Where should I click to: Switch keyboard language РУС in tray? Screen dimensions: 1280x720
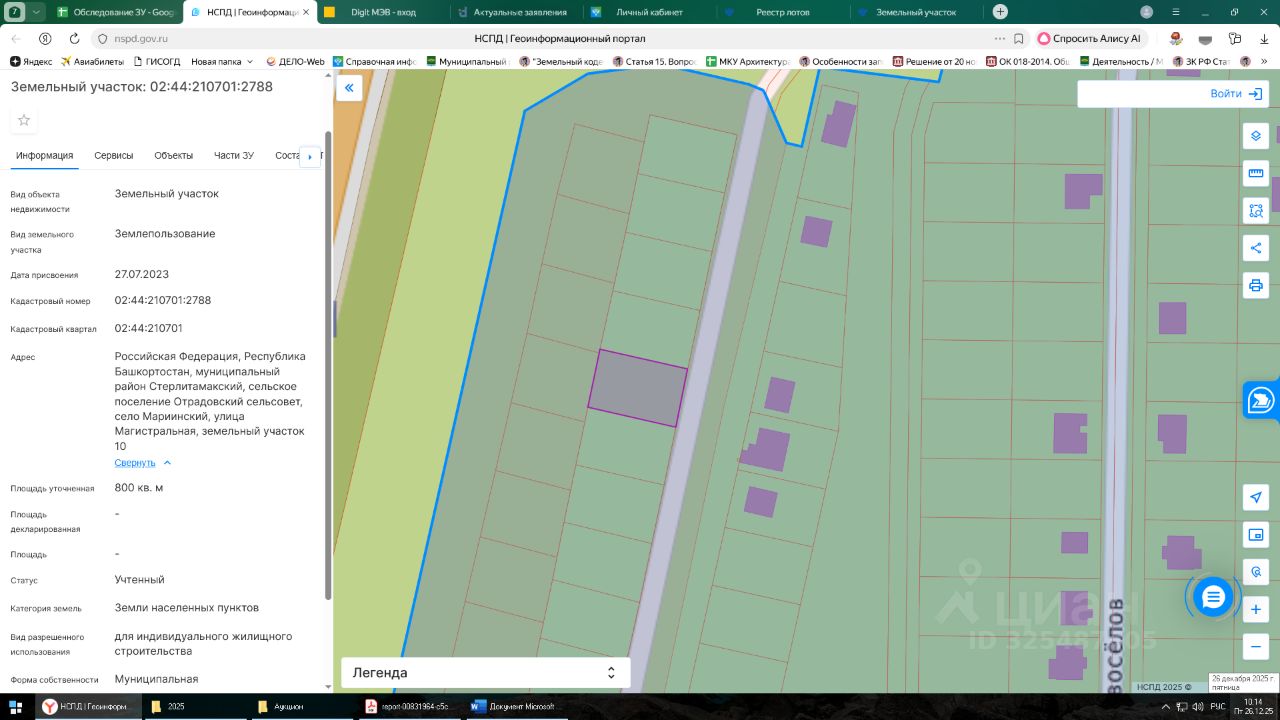pyautogui.click(x=1217, y=706)
